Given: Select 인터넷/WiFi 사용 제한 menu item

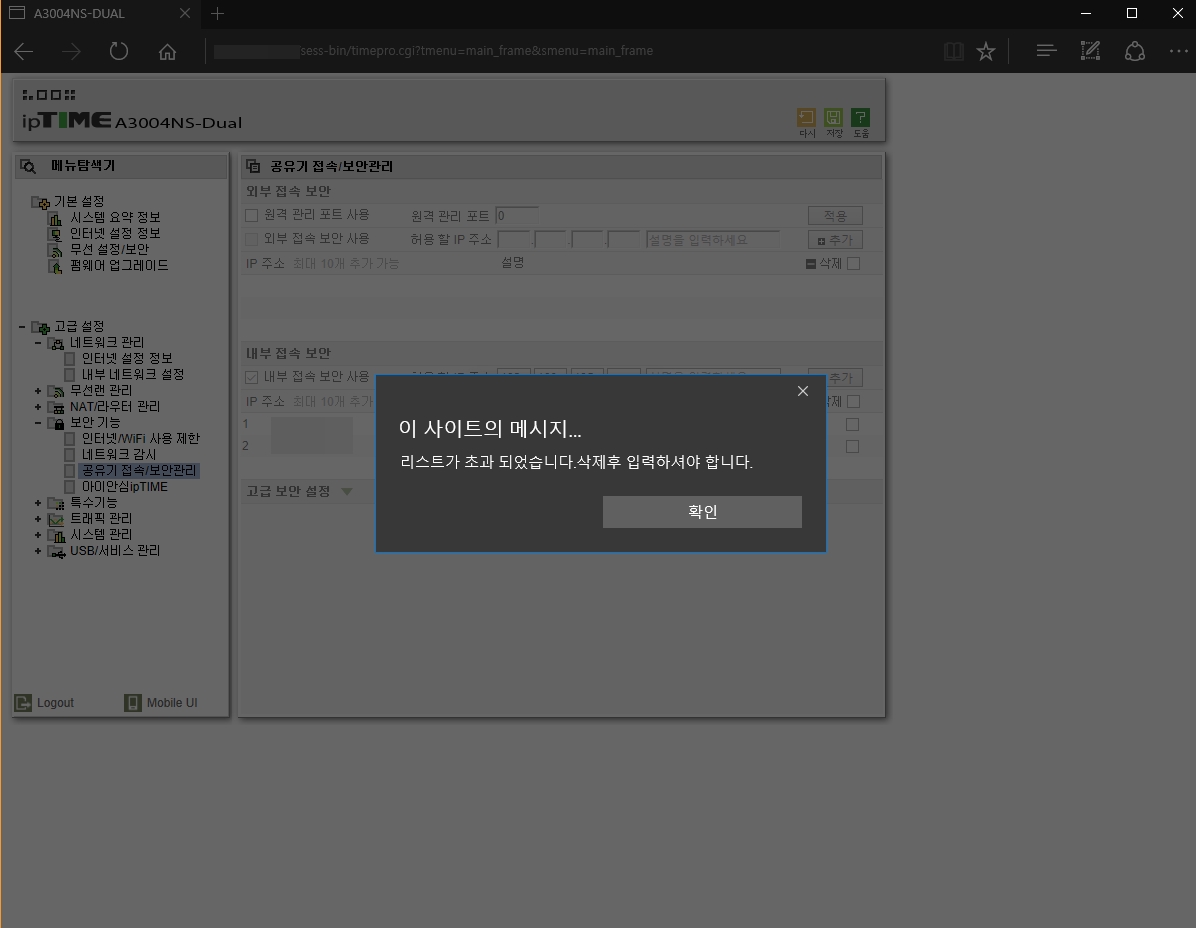Looking at the screenshot, I should click(141, 438).
